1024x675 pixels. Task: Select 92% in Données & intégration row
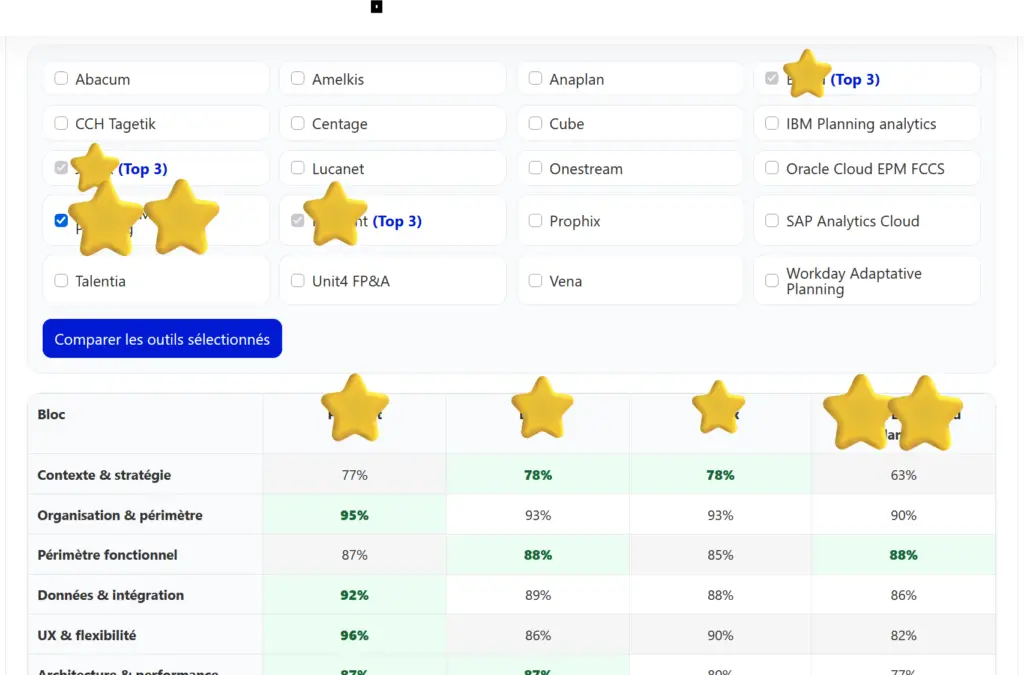point(355,595)
